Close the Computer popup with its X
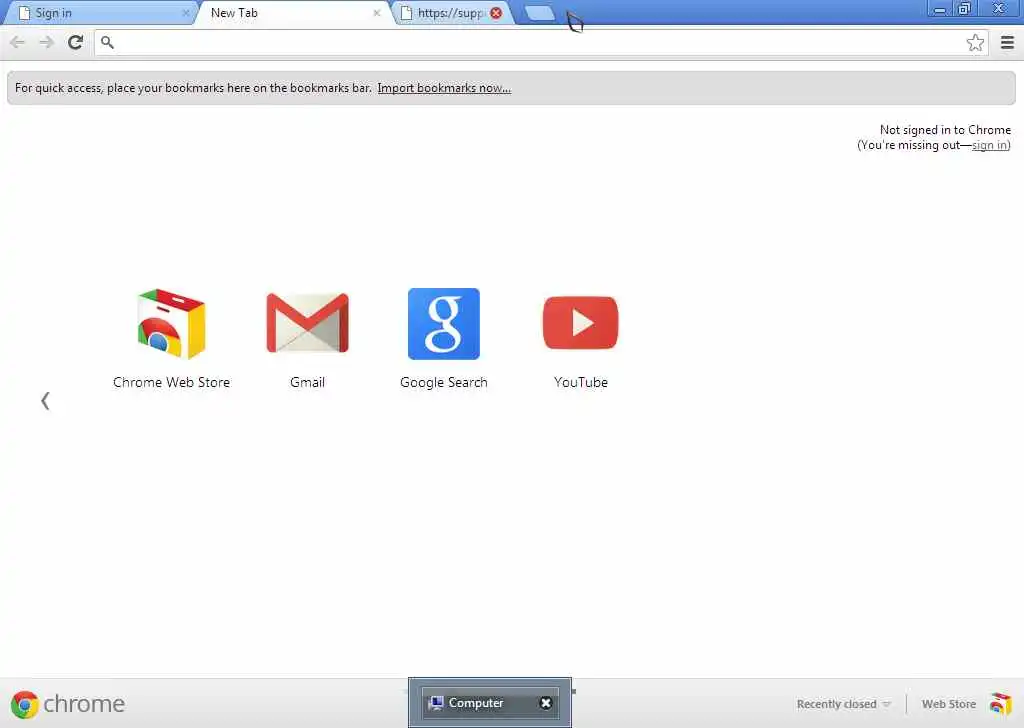Screen dimensions: 1024x728 pos(546,703)
